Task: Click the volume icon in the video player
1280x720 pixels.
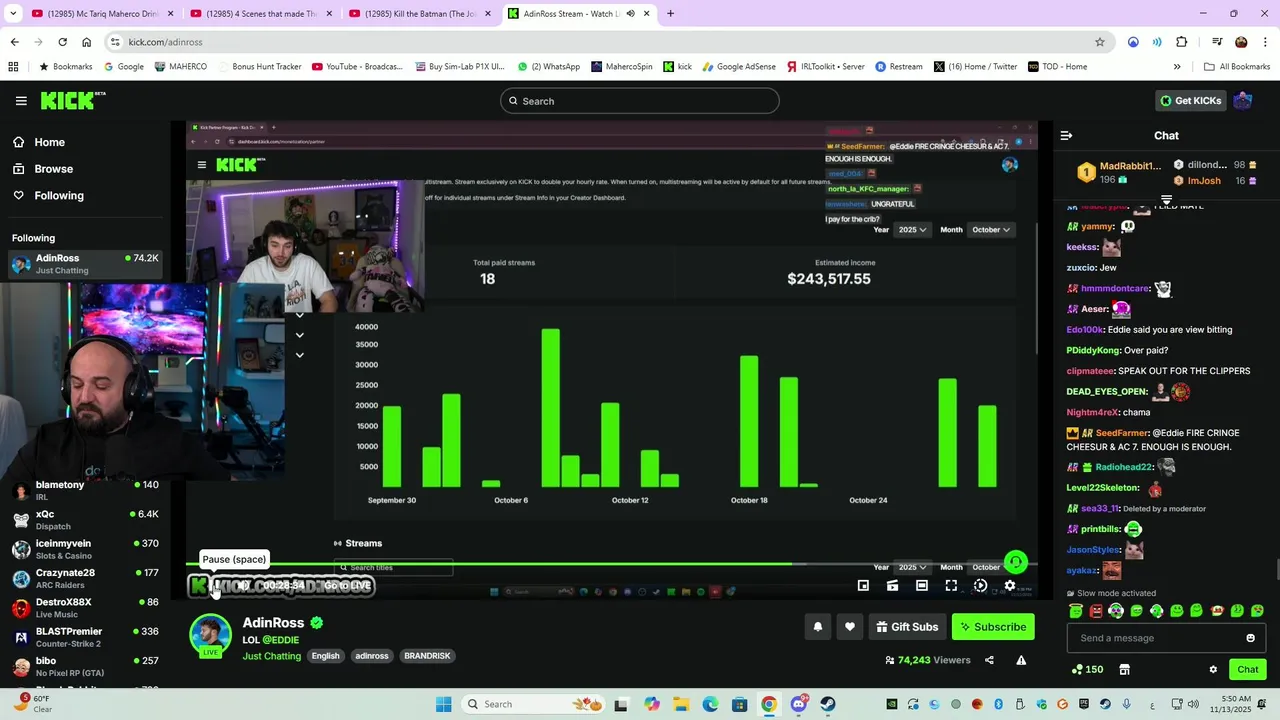Action: [243, 586]
